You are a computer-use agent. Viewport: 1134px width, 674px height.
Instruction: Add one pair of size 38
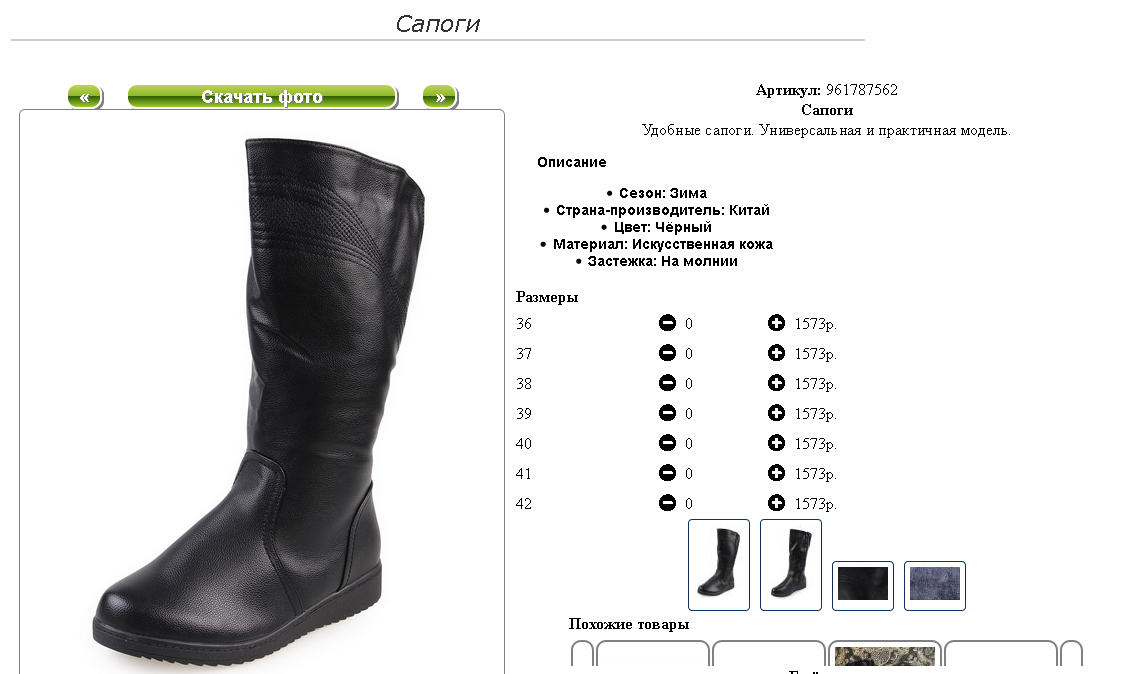[x=776, y=383]
